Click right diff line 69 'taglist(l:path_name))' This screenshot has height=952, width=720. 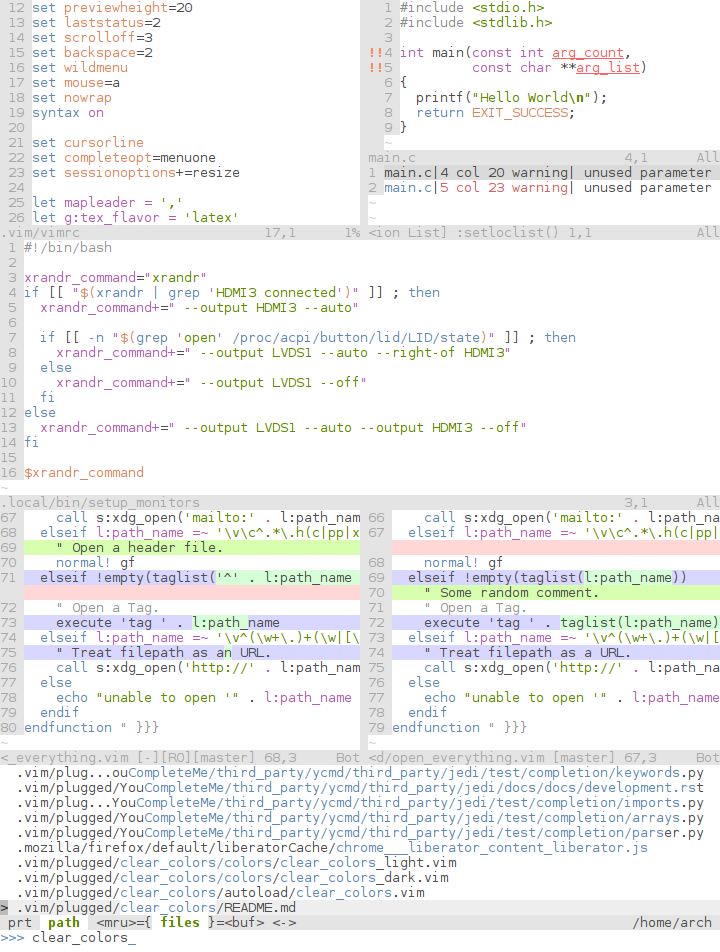click(x=555, y=577)
